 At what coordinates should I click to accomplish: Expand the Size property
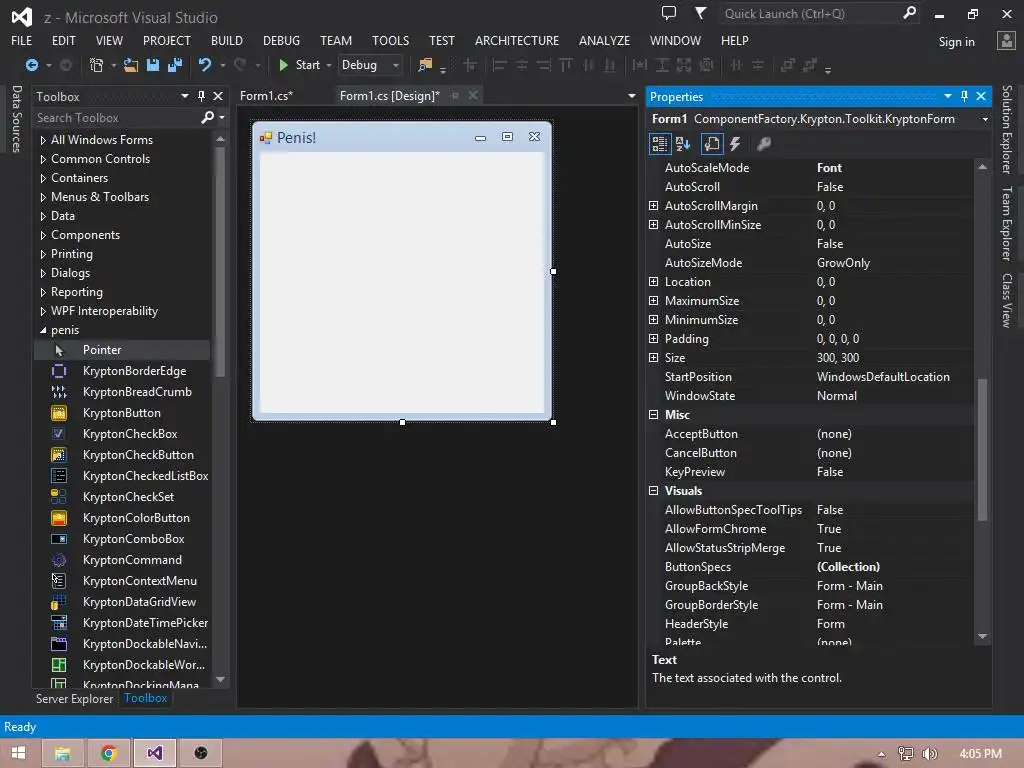coord(653,358)
